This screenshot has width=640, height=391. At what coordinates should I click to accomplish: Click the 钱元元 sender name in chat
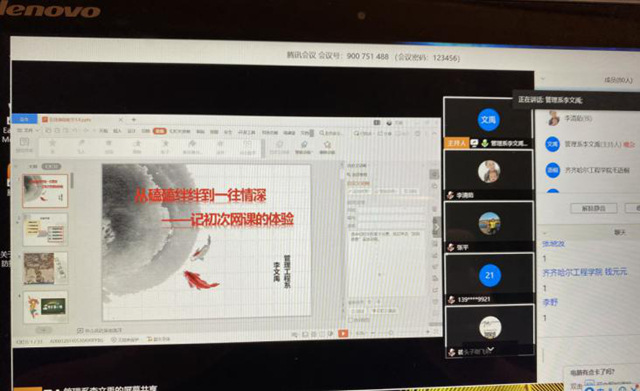coord(616,271)
